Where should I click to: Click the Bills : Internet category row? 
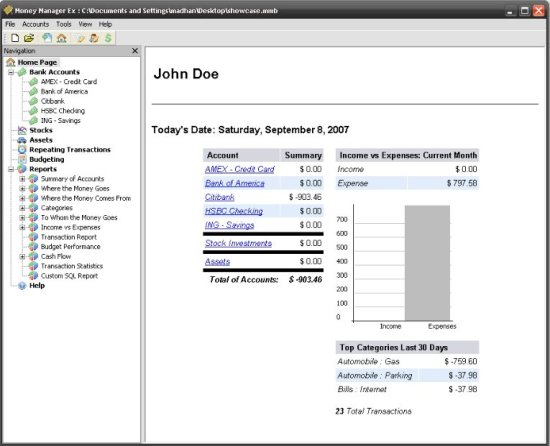pos(407,390)
